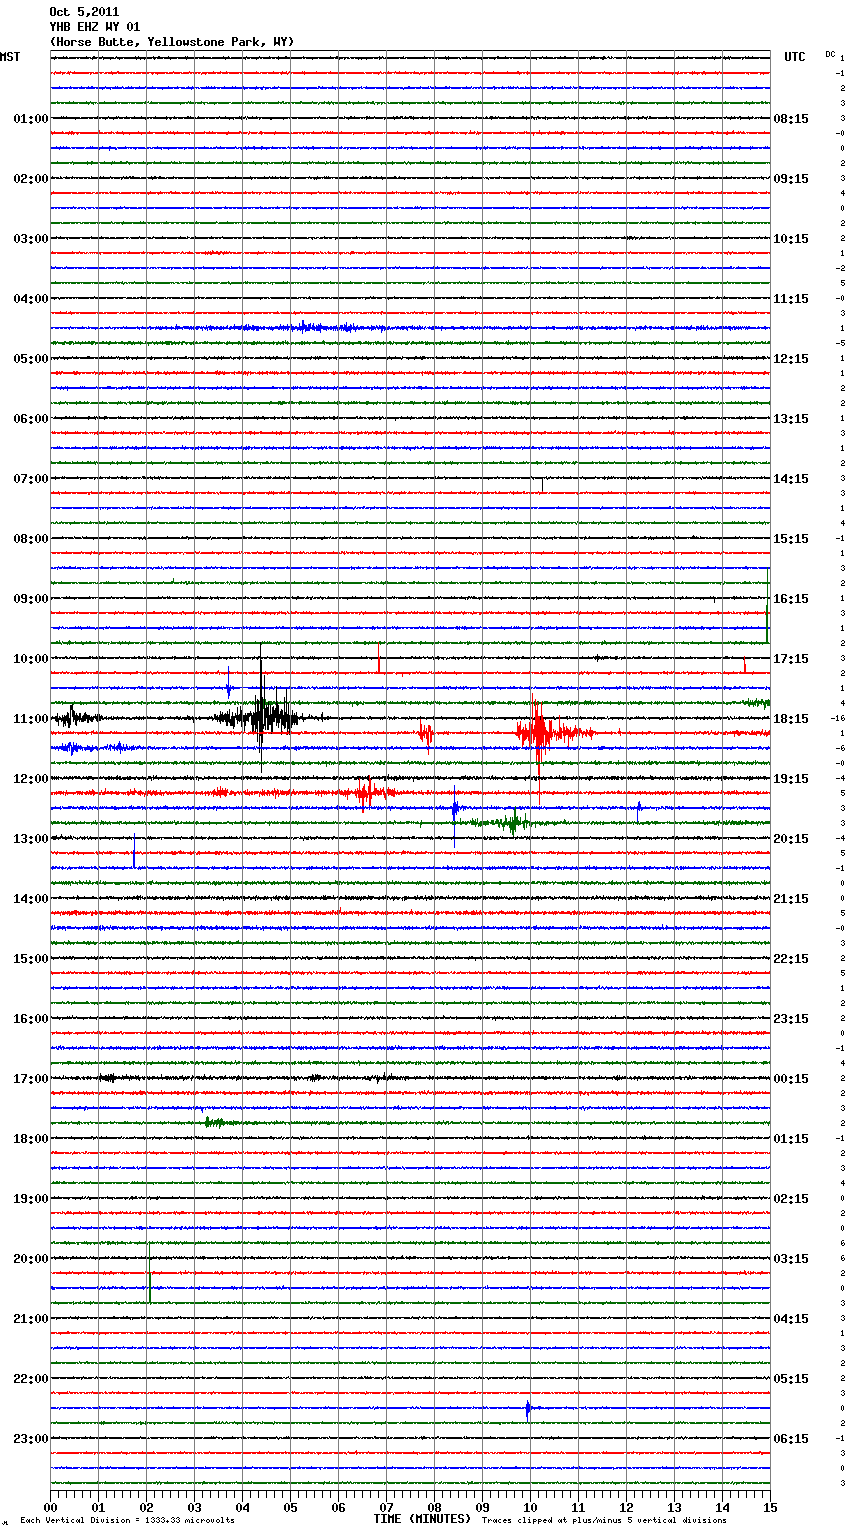The image size is (850, 1534).
Task: Click '(Horse Butte, Yellowstone Park, WY)' location text
Action: coord(171,42)
